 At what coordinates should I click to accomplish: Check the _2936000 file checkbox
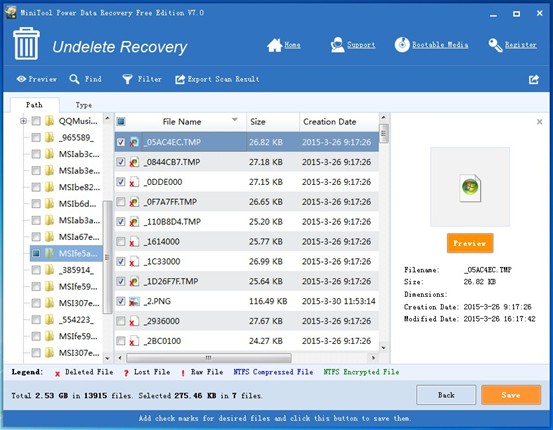[121, 321]
